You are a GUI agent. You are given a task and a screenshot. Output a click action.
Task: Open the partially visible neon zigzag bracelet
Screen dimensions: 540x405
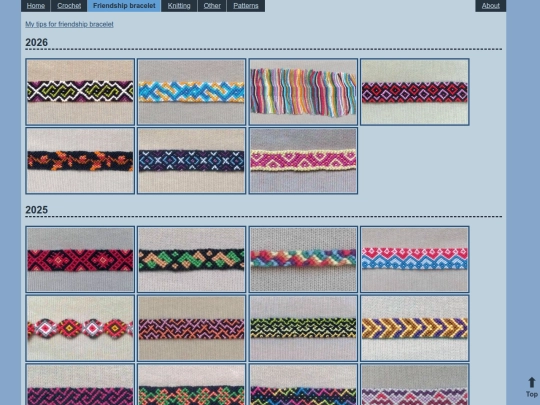[303, 385]
